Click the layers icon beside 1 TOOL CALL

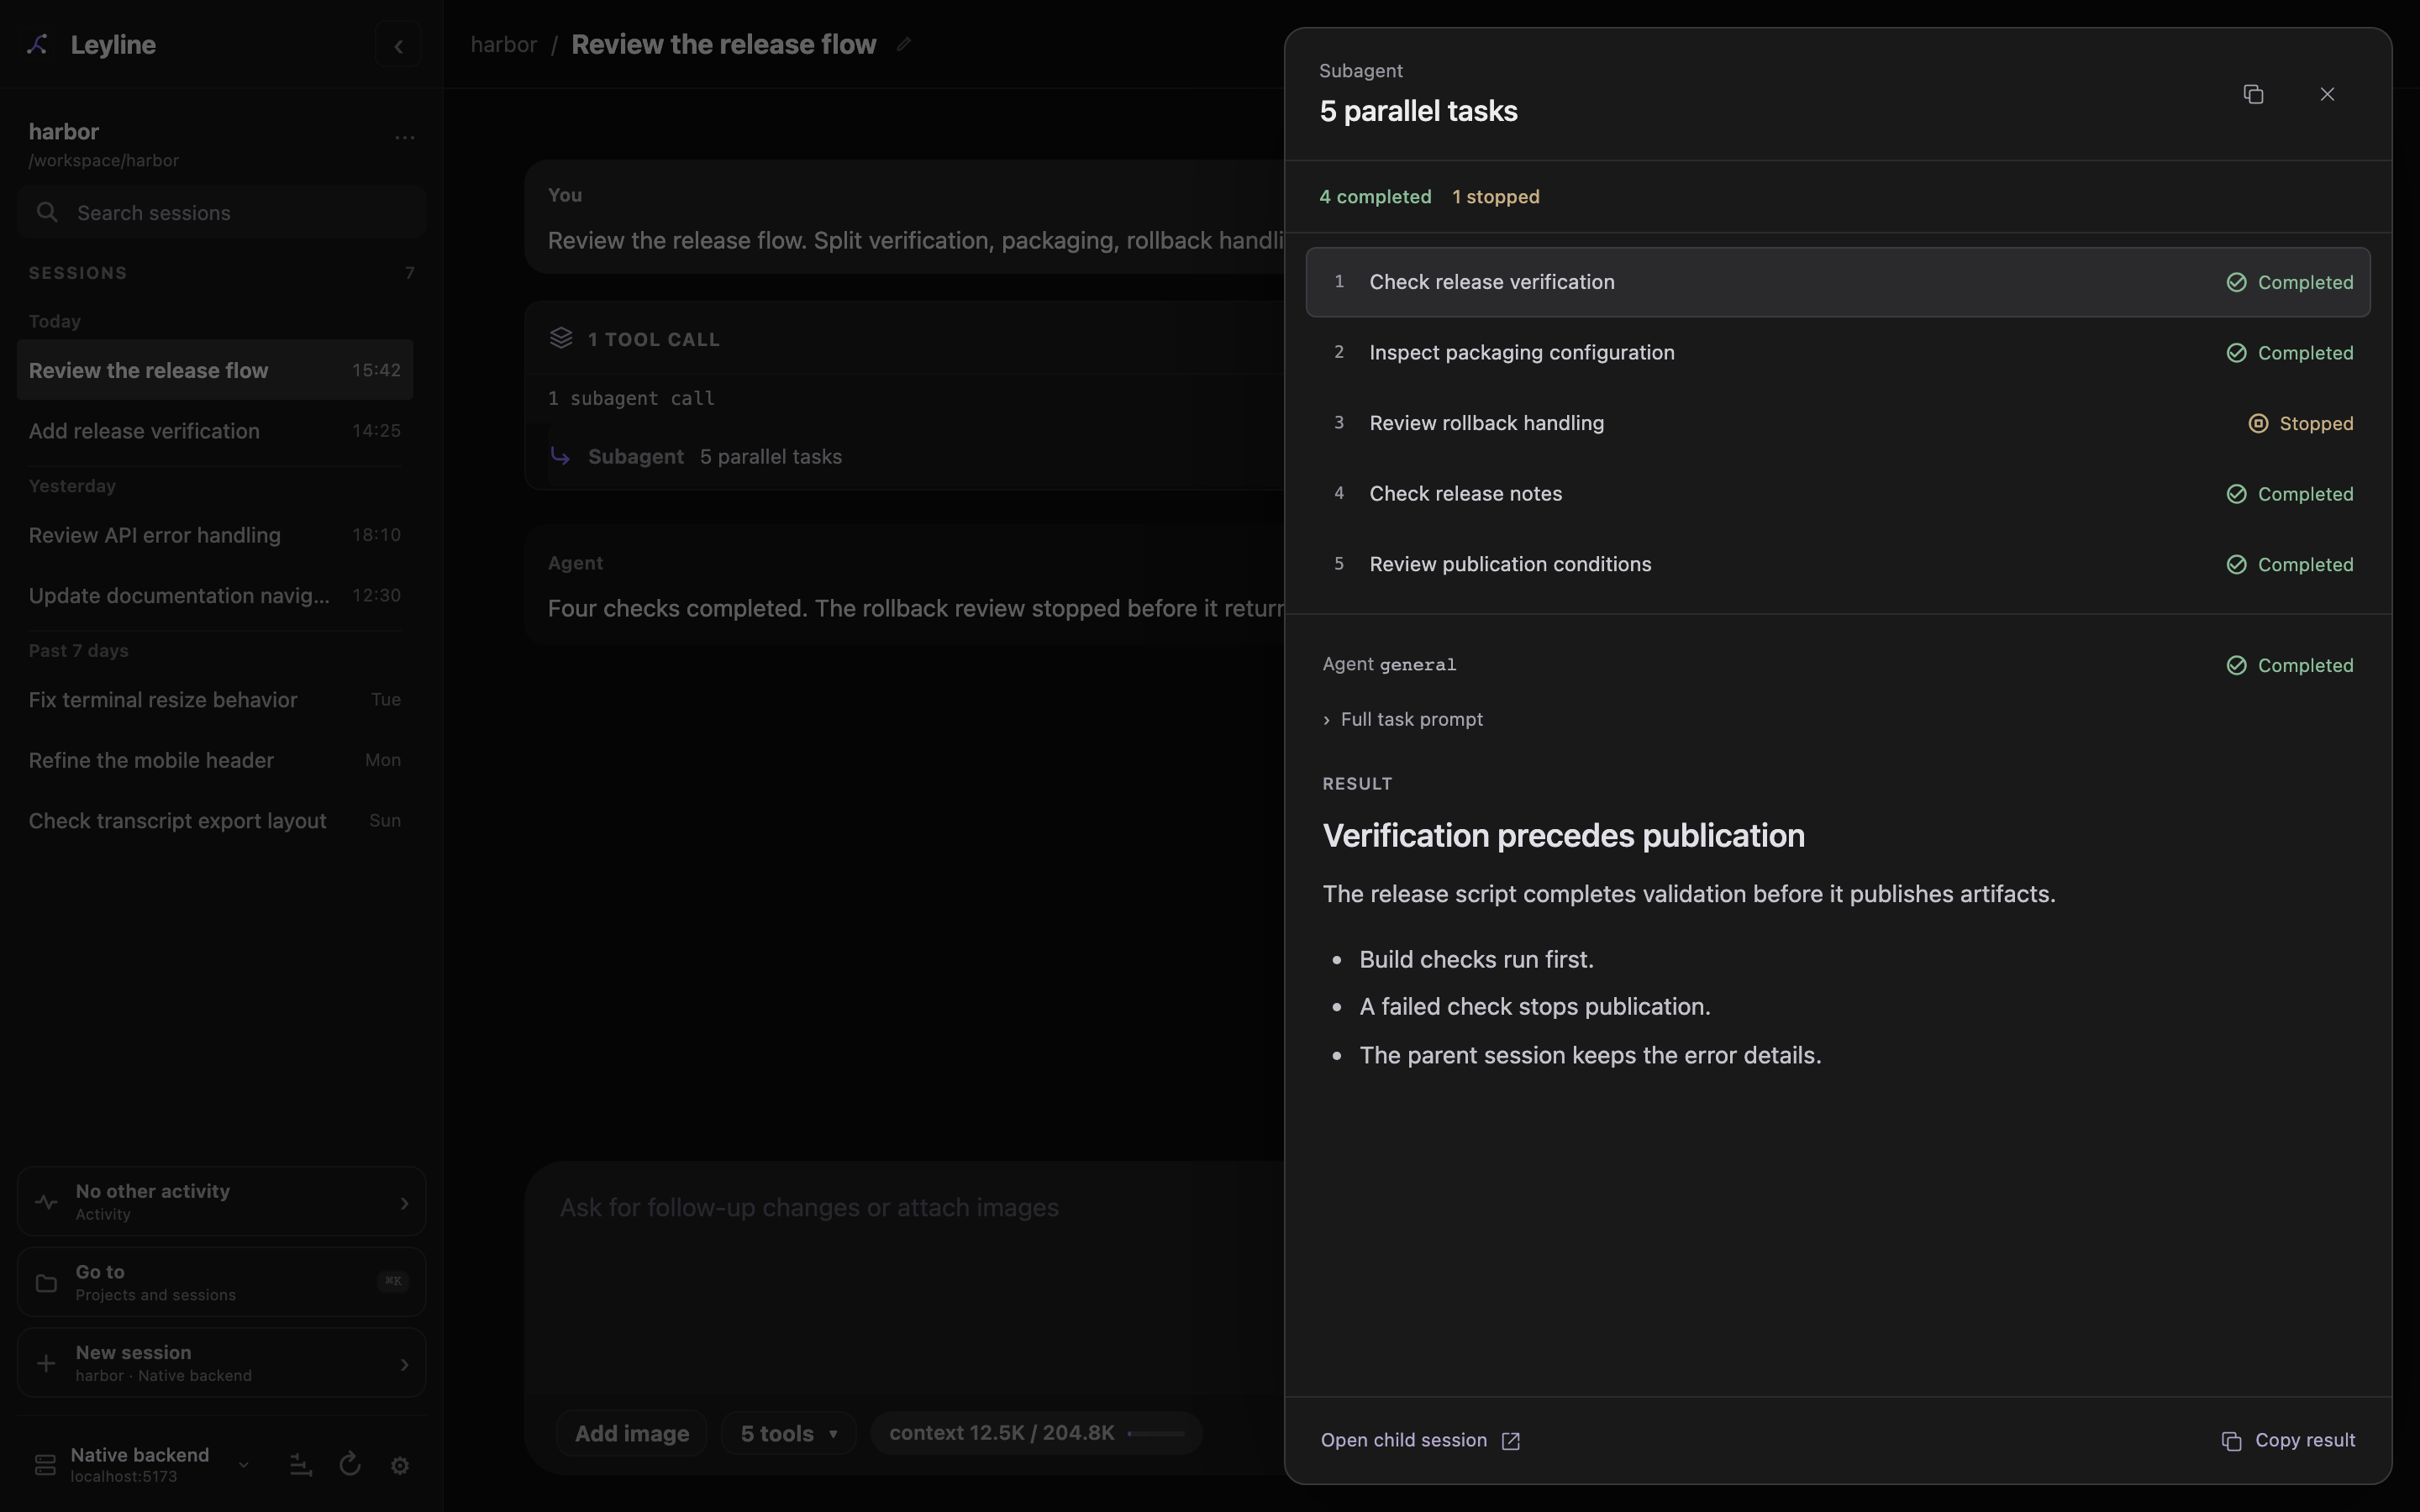tap(561, 339)
